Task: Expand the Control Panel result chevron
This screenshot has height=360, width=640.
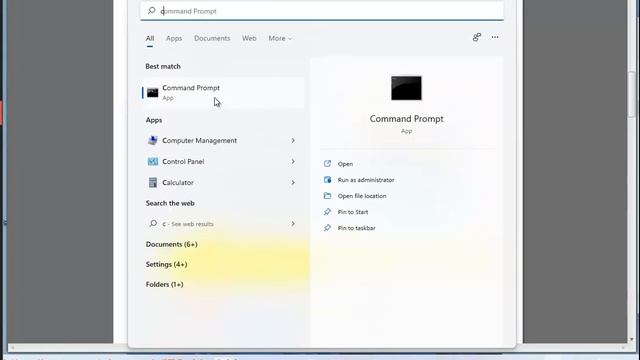Action: [x=293, y=162]
